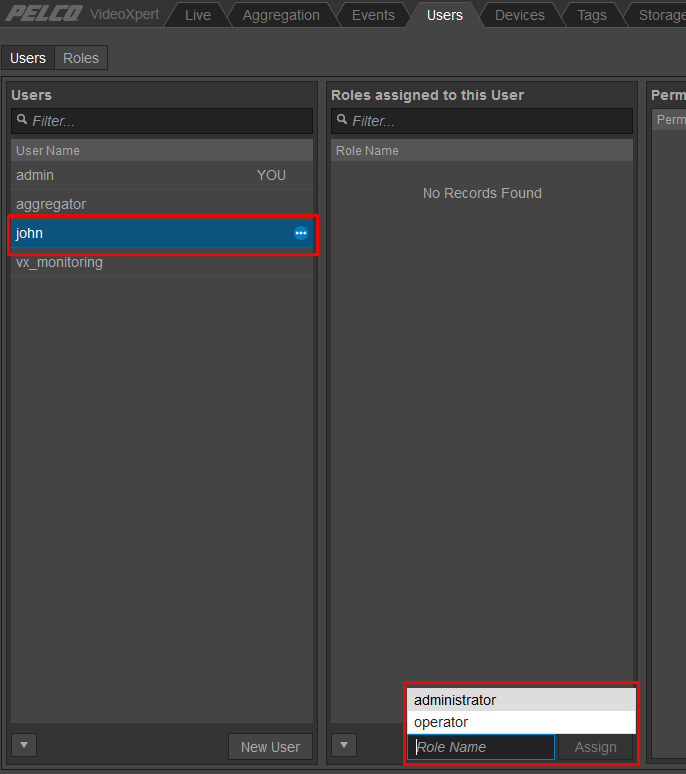This screenshot has width=686, height=774.
Task: Click the Assign button
Action: tap(595, 747)
